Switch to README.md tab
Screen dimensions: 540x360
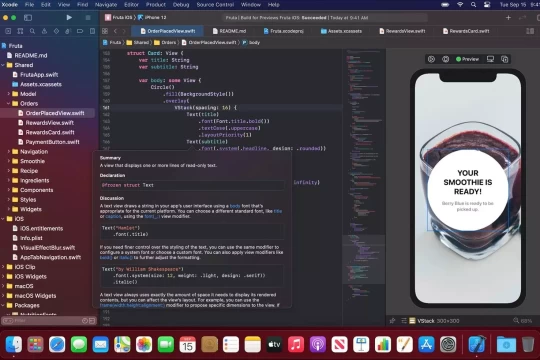pos(229,31)
